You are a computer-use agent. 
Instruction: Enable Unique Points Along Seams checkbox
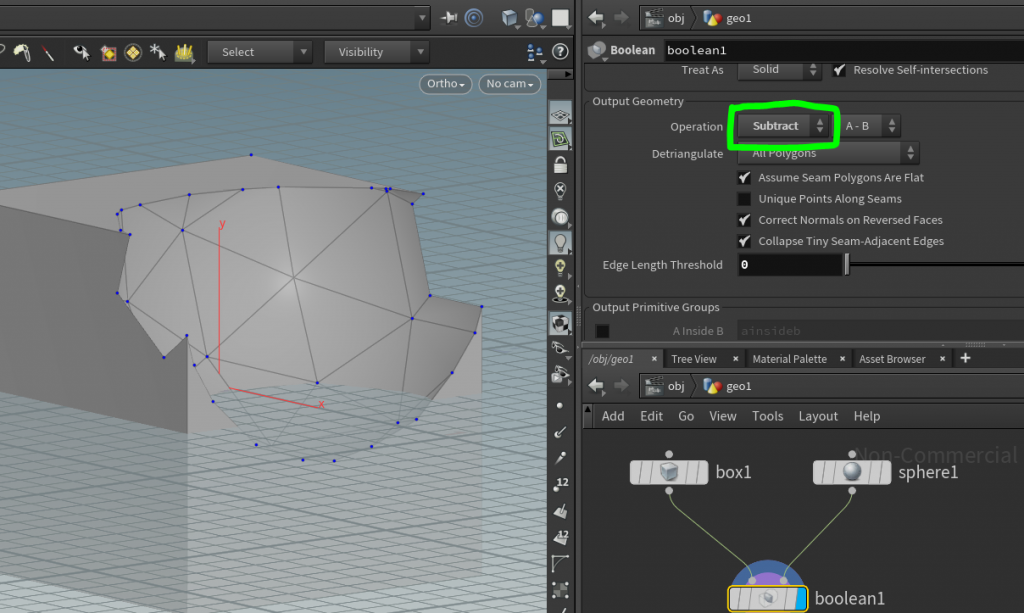pyautogui.click(x=744, y=199)
